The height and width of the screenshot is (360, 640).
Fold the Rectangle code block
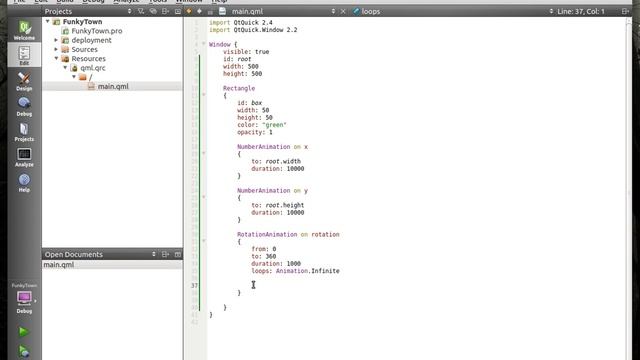(x=203, y=95)
